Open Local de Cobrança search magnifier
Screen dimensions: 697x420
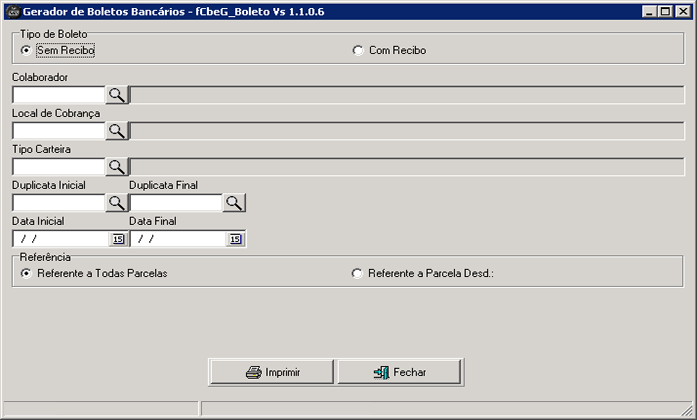coord(117,131)
